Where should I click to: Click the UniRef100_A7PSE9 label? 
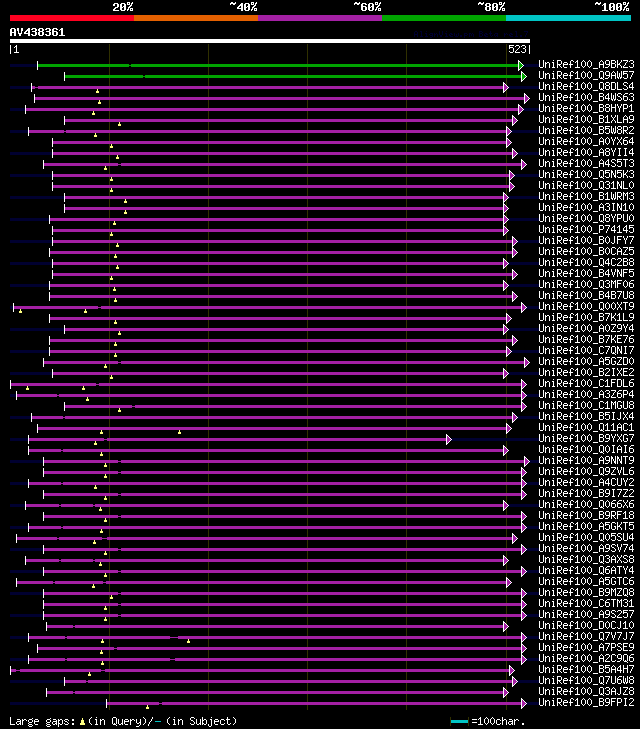[586, 647]
